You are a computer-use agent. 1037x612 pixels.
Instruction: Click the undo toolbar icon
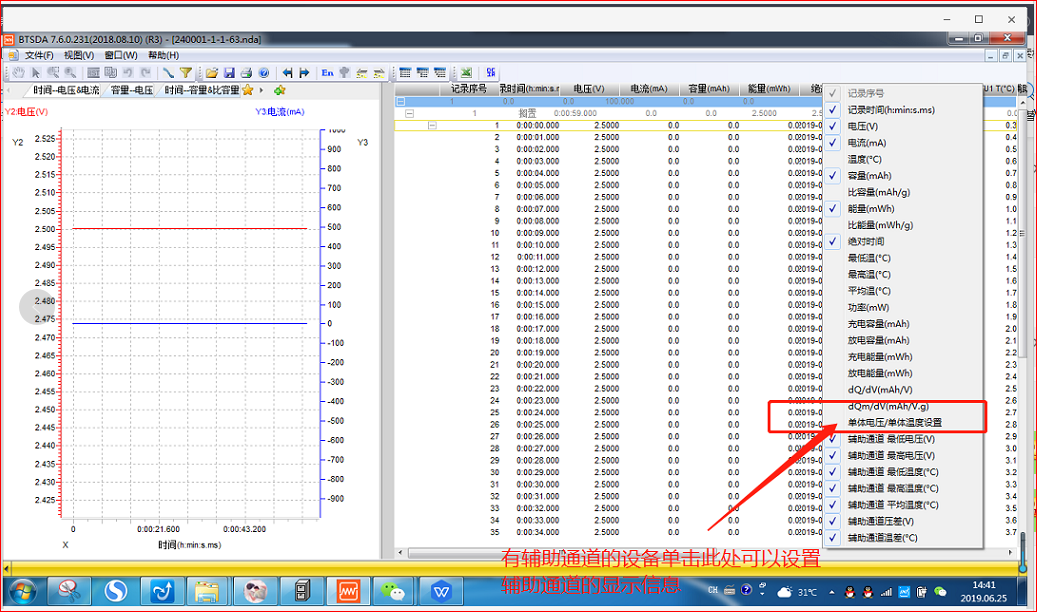(128, 73)
